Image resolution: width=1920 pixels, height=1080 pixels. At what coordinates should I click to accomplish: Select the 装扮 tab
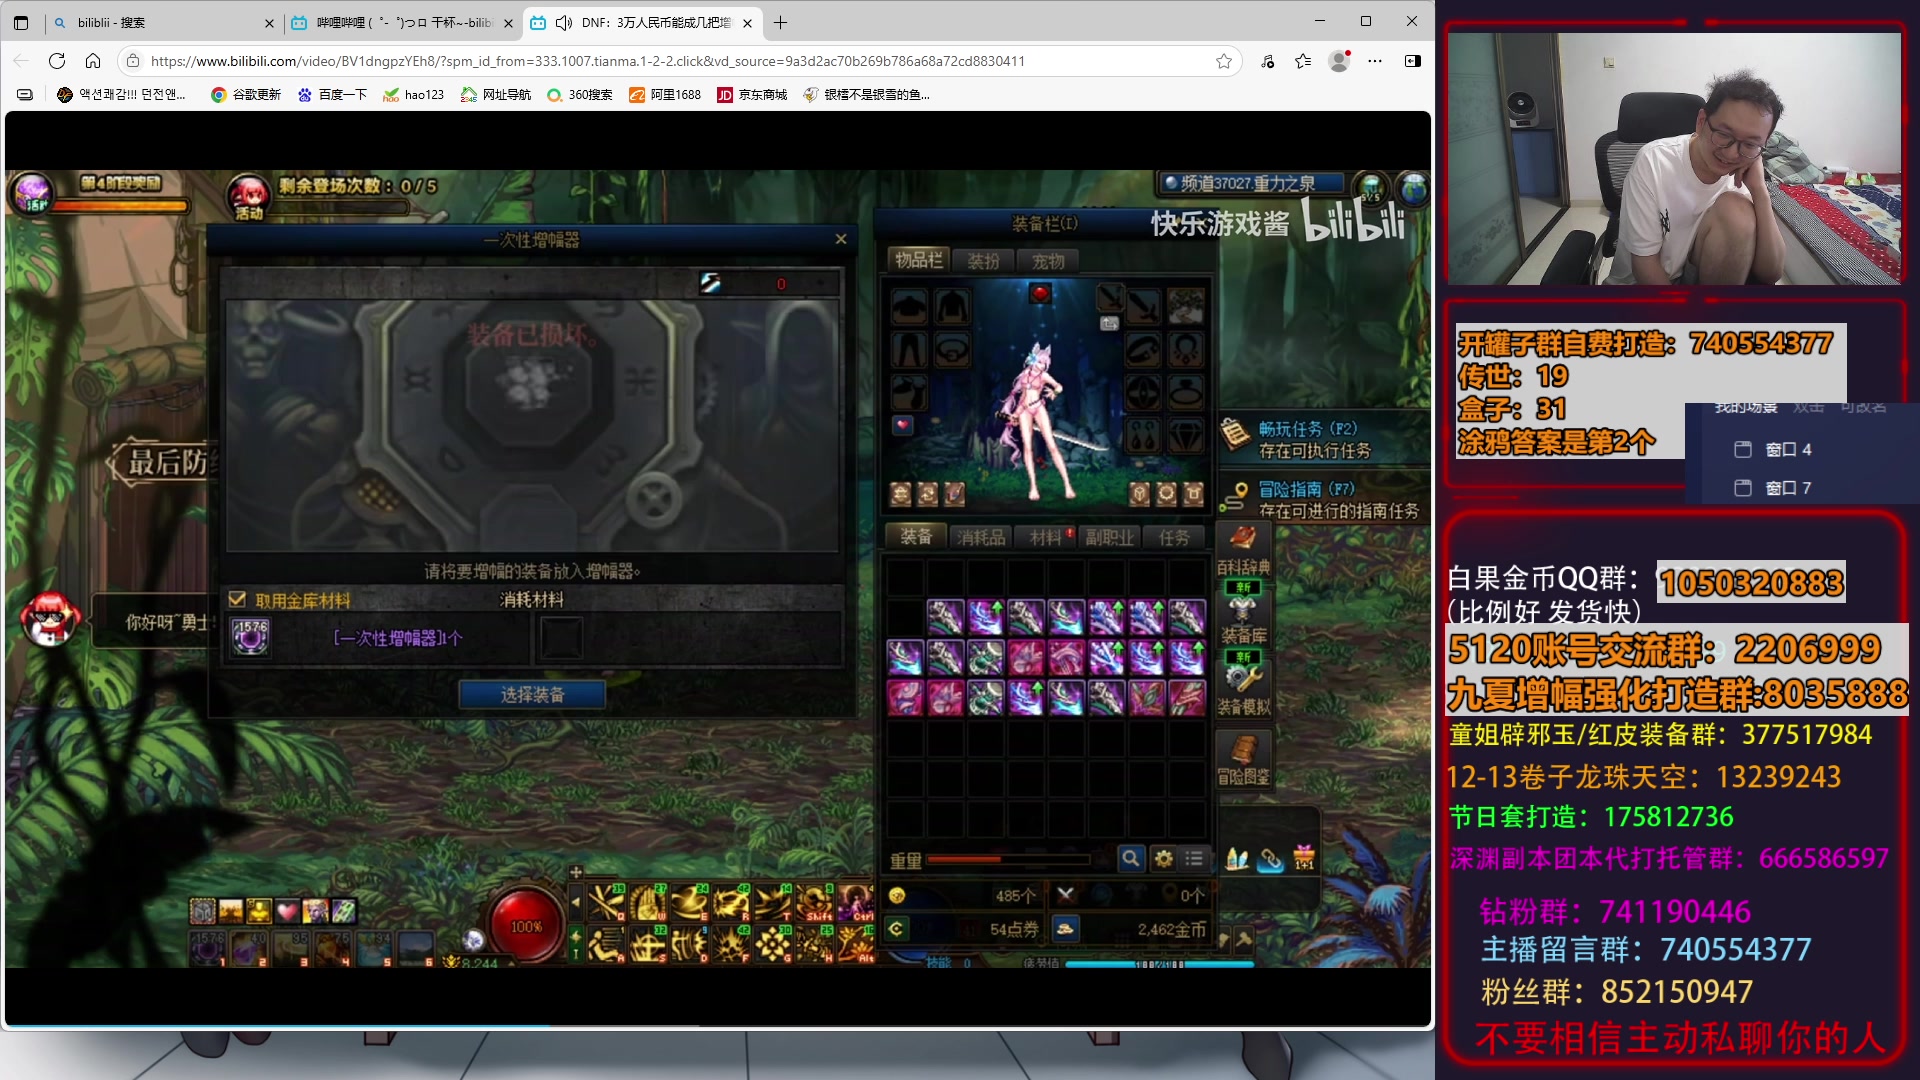[984, 261]
